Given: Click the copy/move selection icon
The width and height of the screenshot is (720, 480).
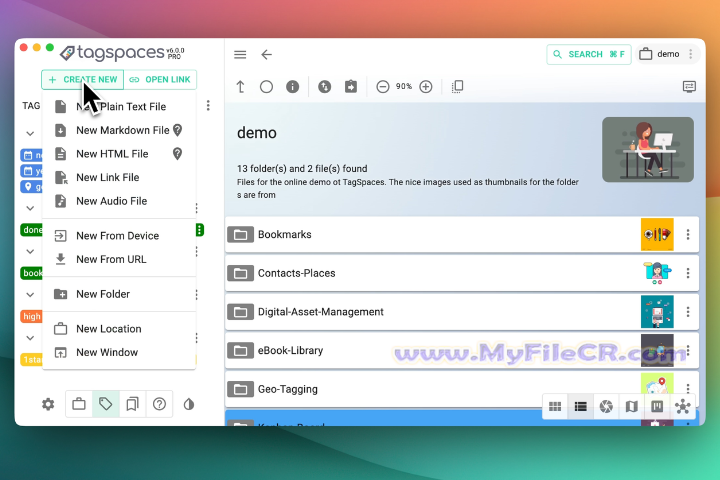Looking at the screenshot, I should point(457,86).
